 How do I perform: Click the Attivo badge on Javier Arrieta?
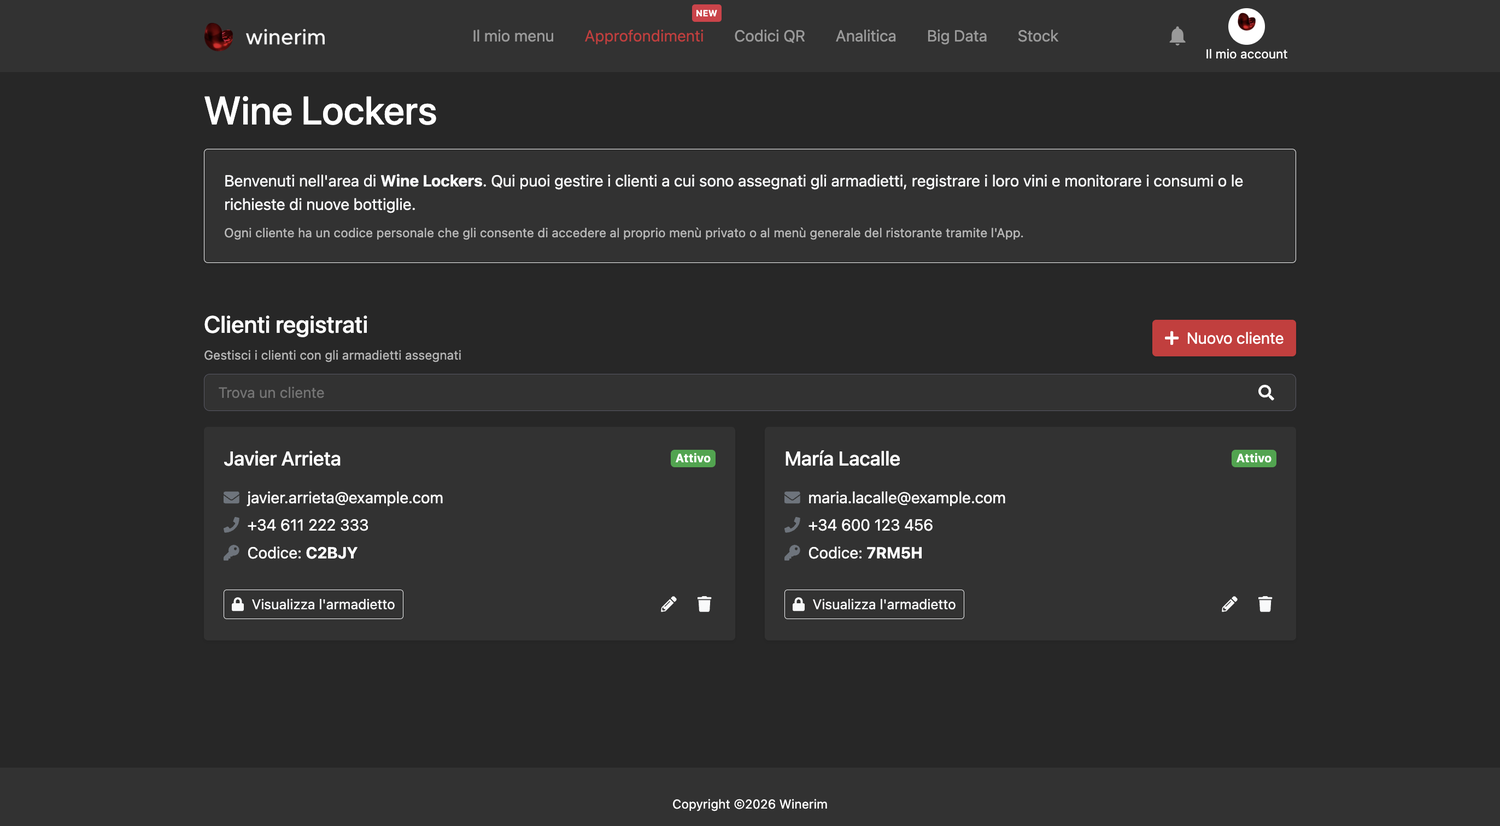coord(693,458)
